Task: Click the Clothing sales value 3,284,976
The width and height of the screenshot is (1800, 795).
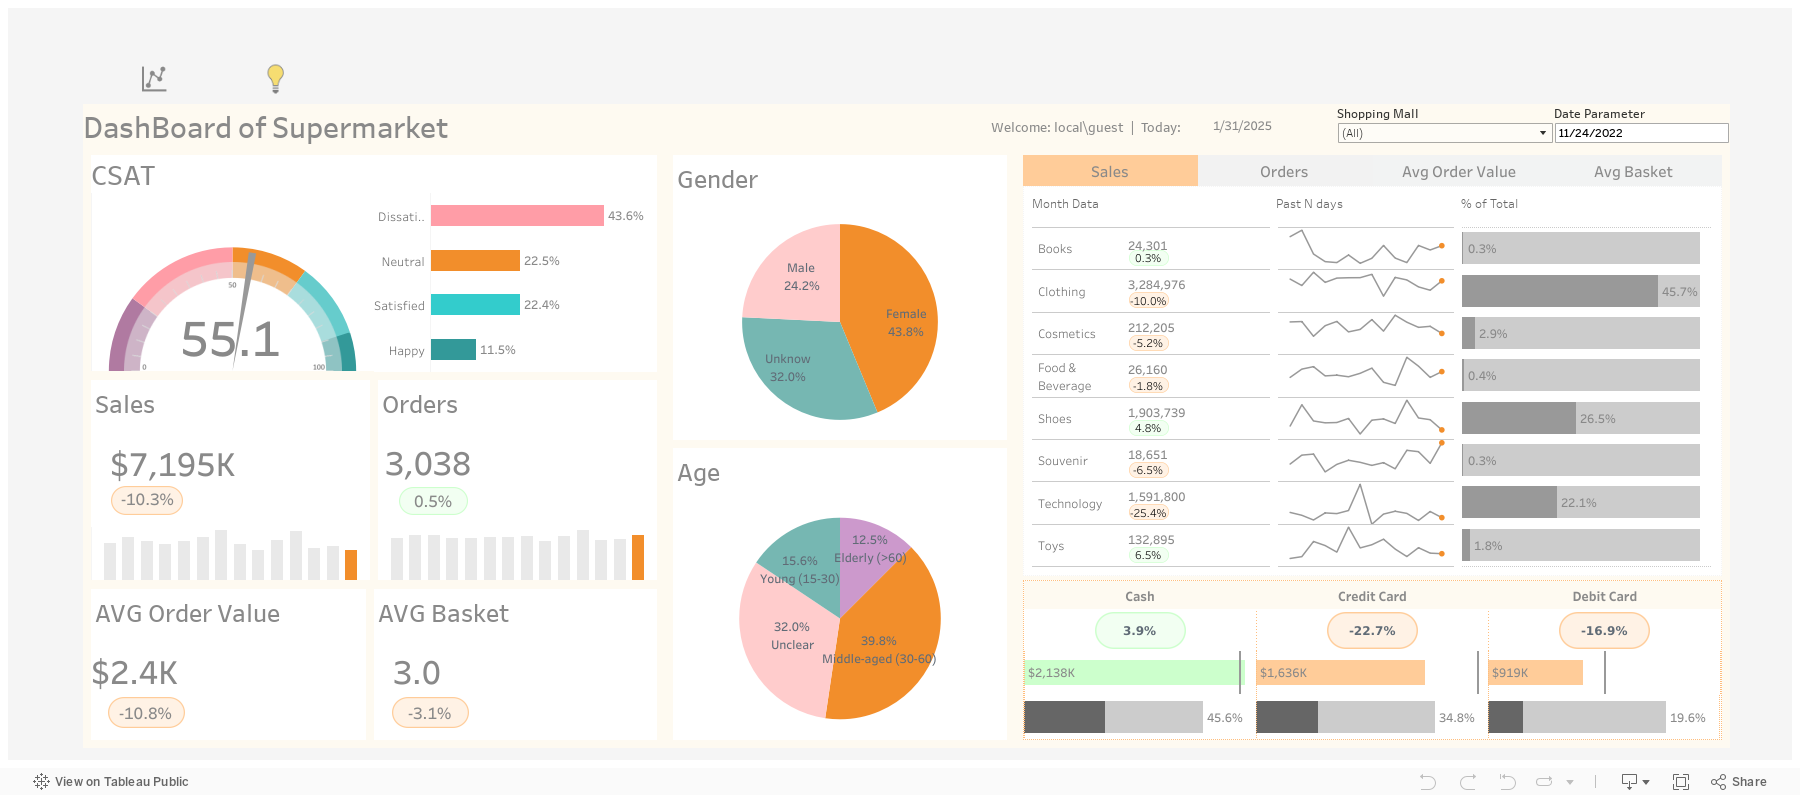Action: pos(1157,285)
